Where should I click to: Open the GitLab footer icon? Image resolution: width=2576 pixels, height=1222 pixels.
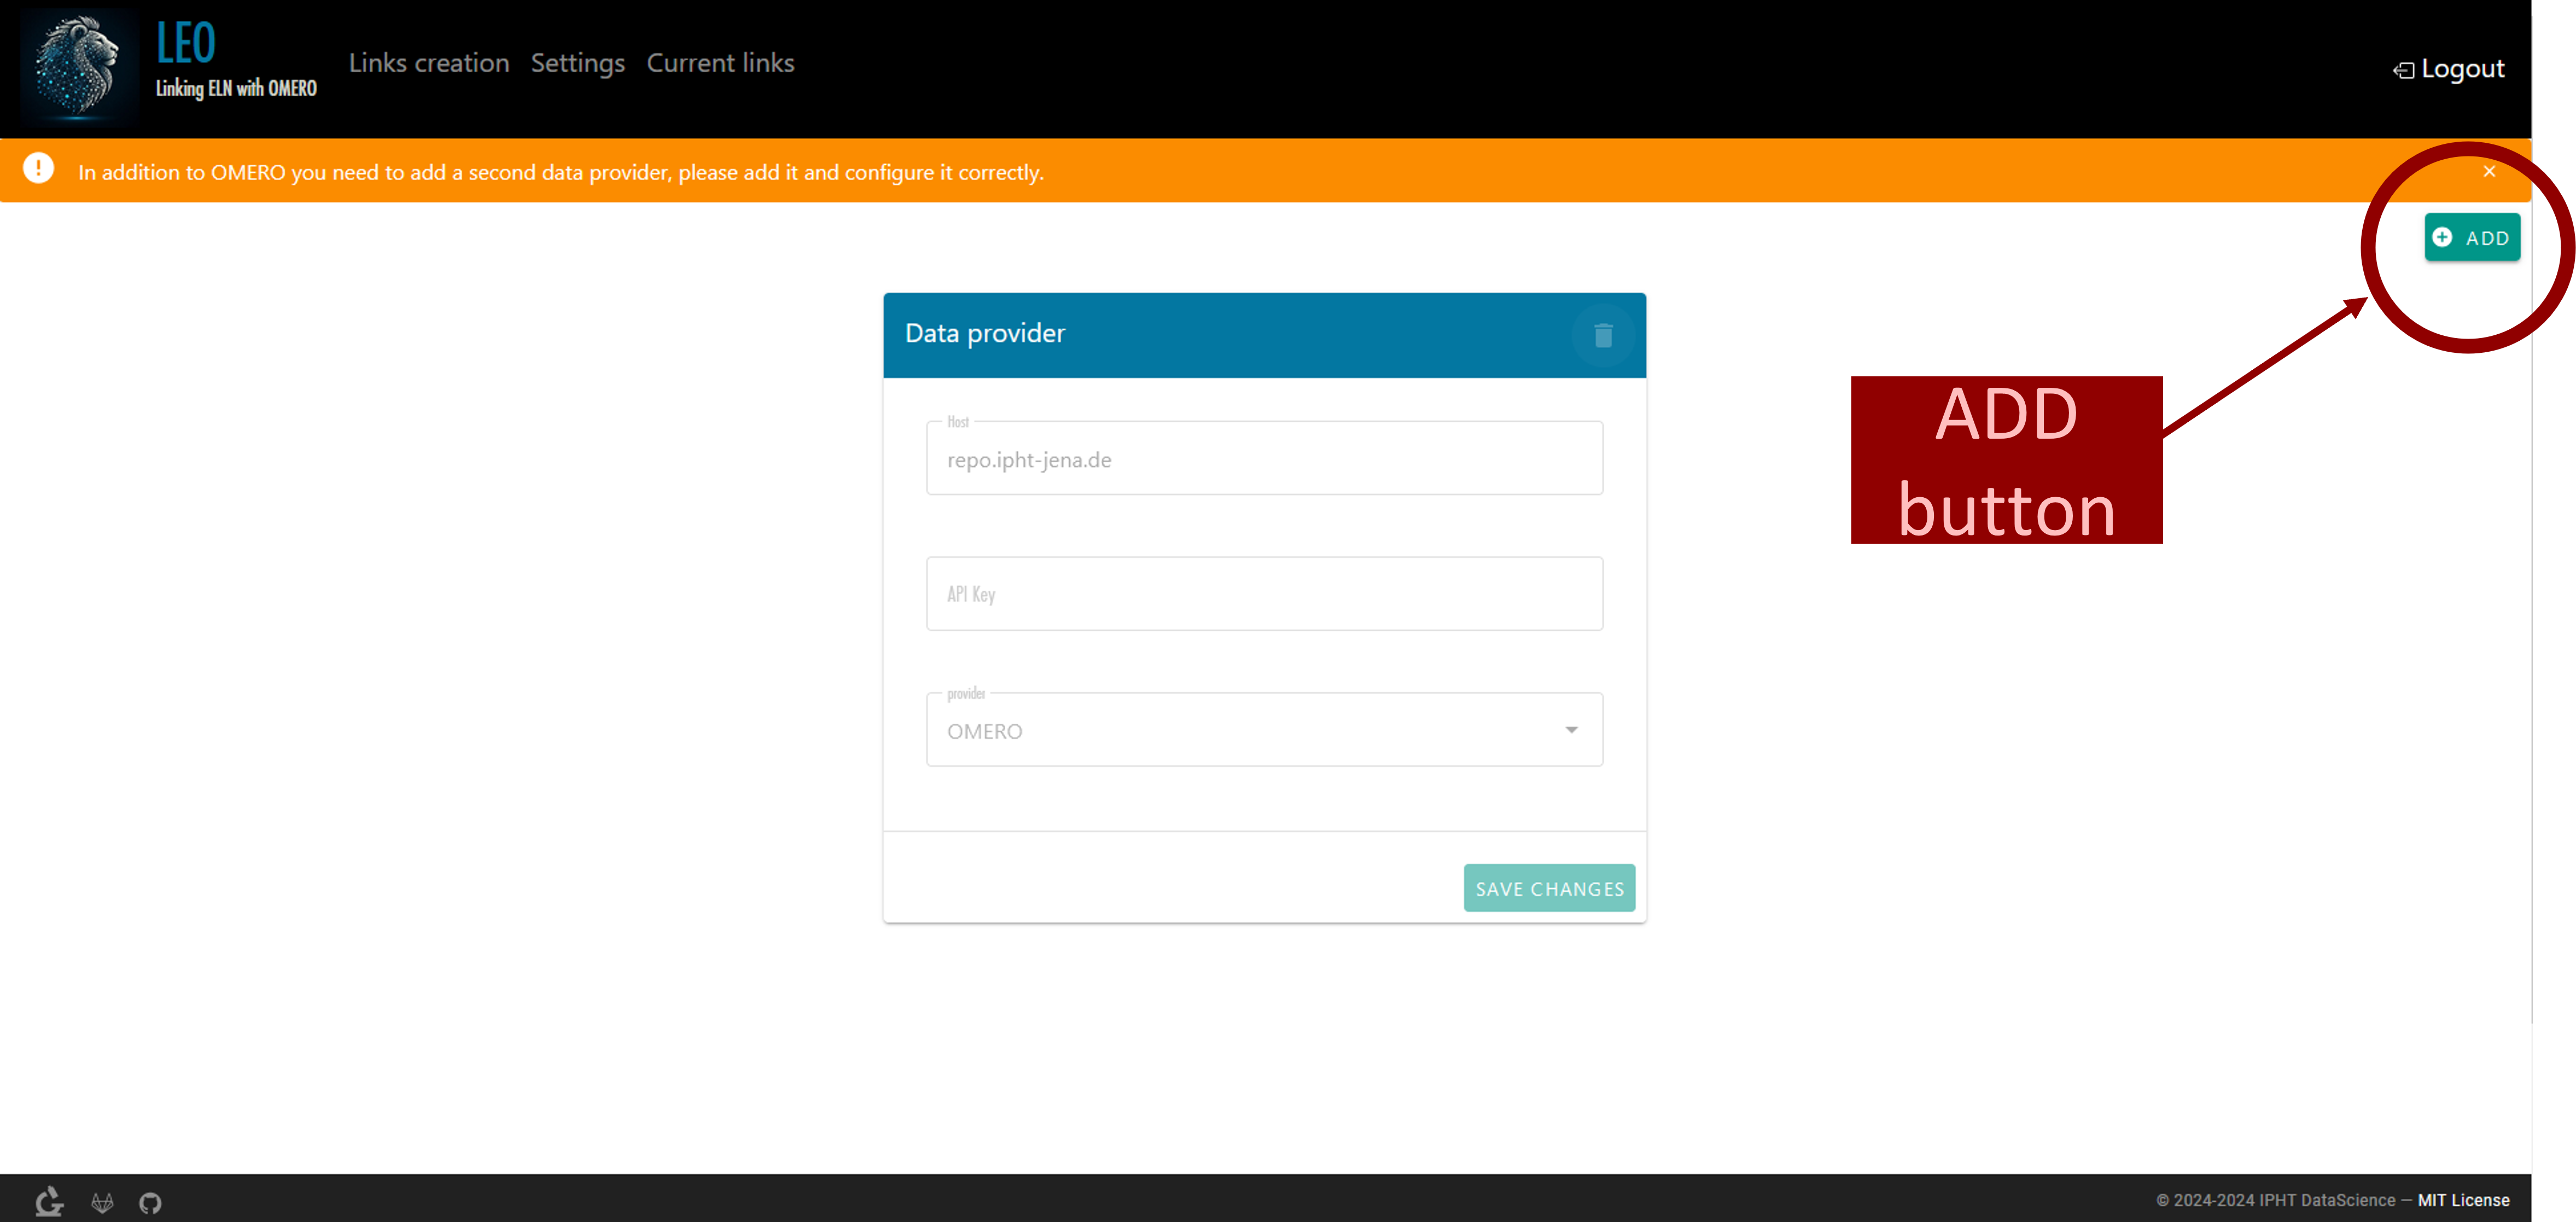coord(102,1203)
